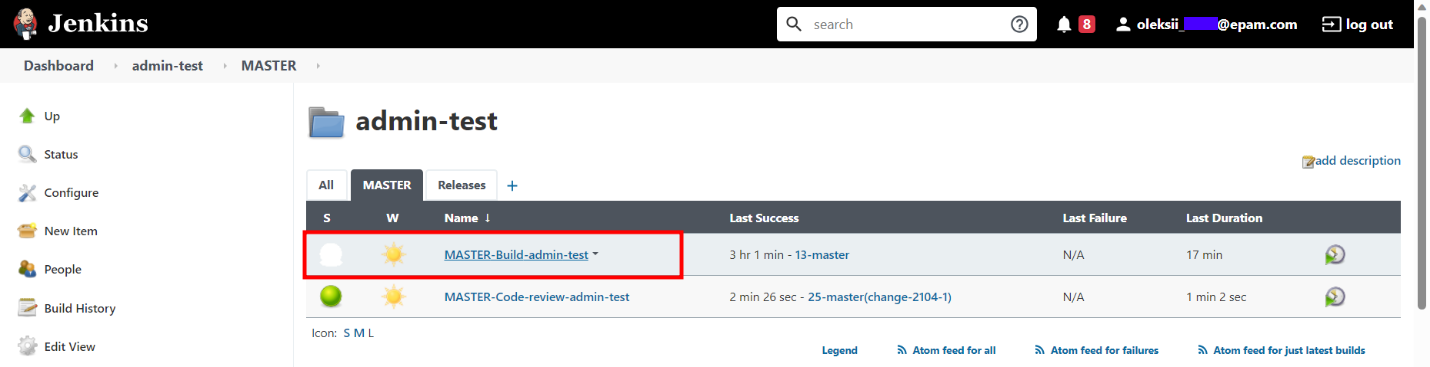Image resolution: width=1430 pixels, height=367 pixels.
Task: Open the search help question-mark icon
Action: coord(1019,24)
